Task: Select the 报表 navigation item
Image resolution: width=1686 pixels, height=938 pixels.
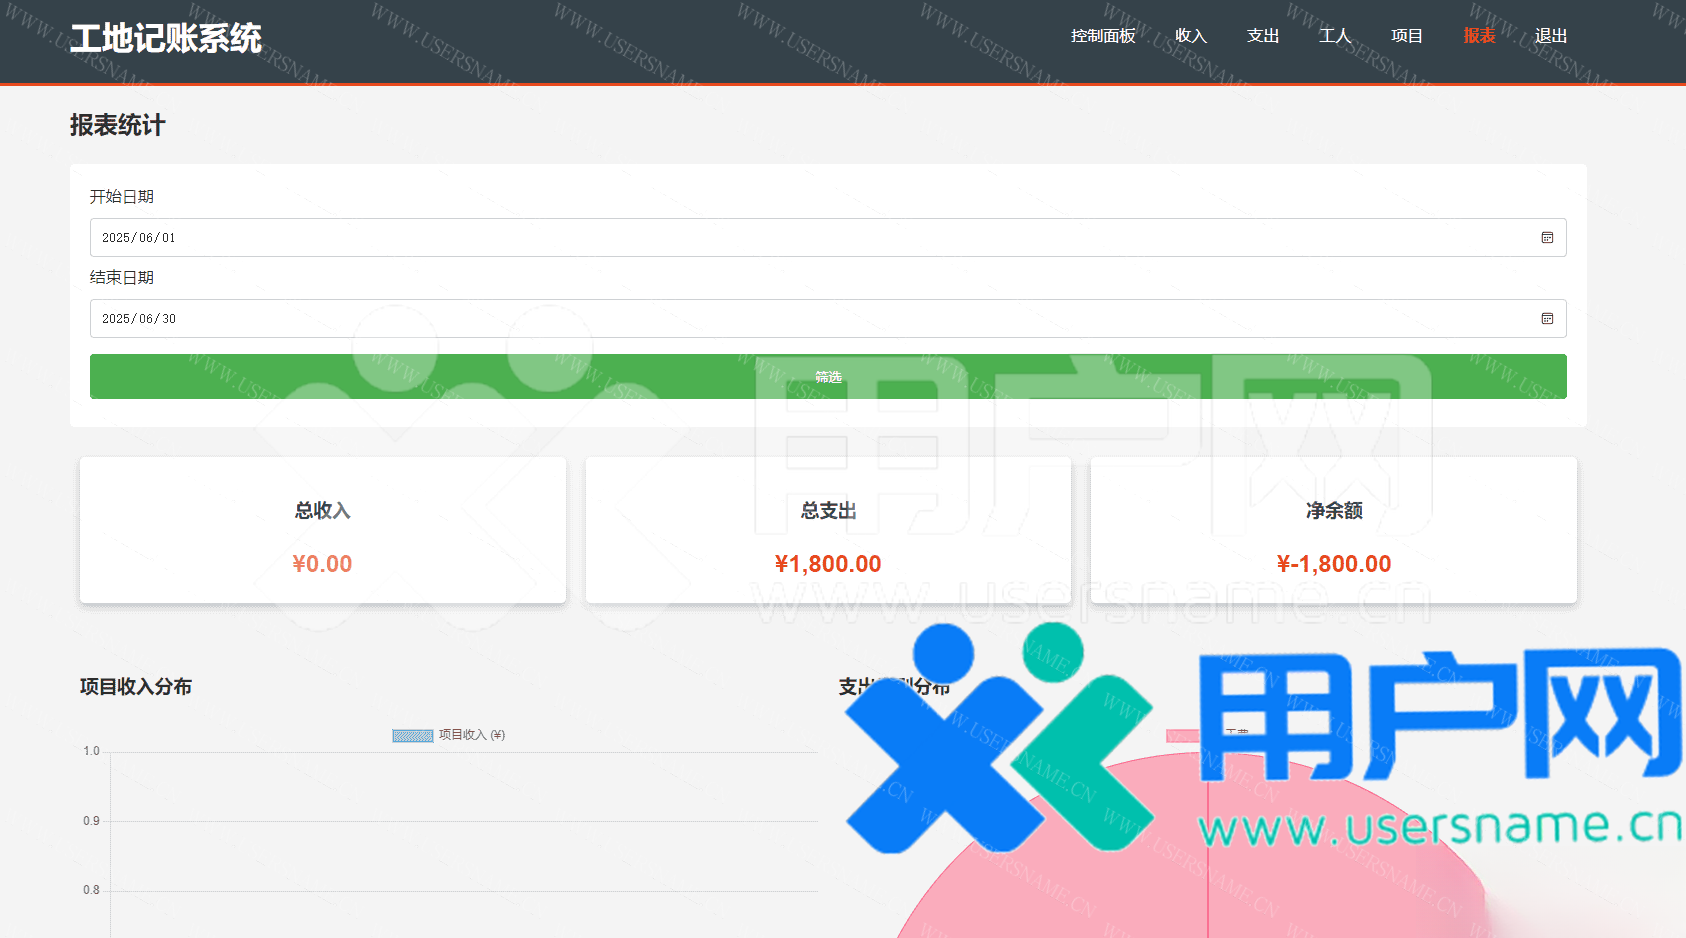Action: (x=1479, y=36)
